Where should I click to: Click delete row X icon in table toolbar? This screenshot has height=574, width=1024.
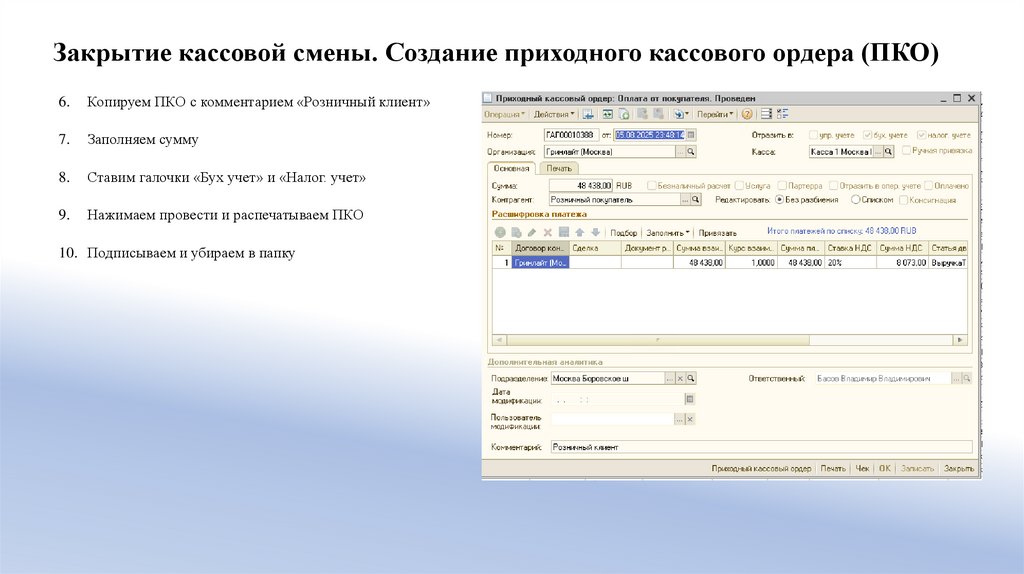(x=547, y=232)
